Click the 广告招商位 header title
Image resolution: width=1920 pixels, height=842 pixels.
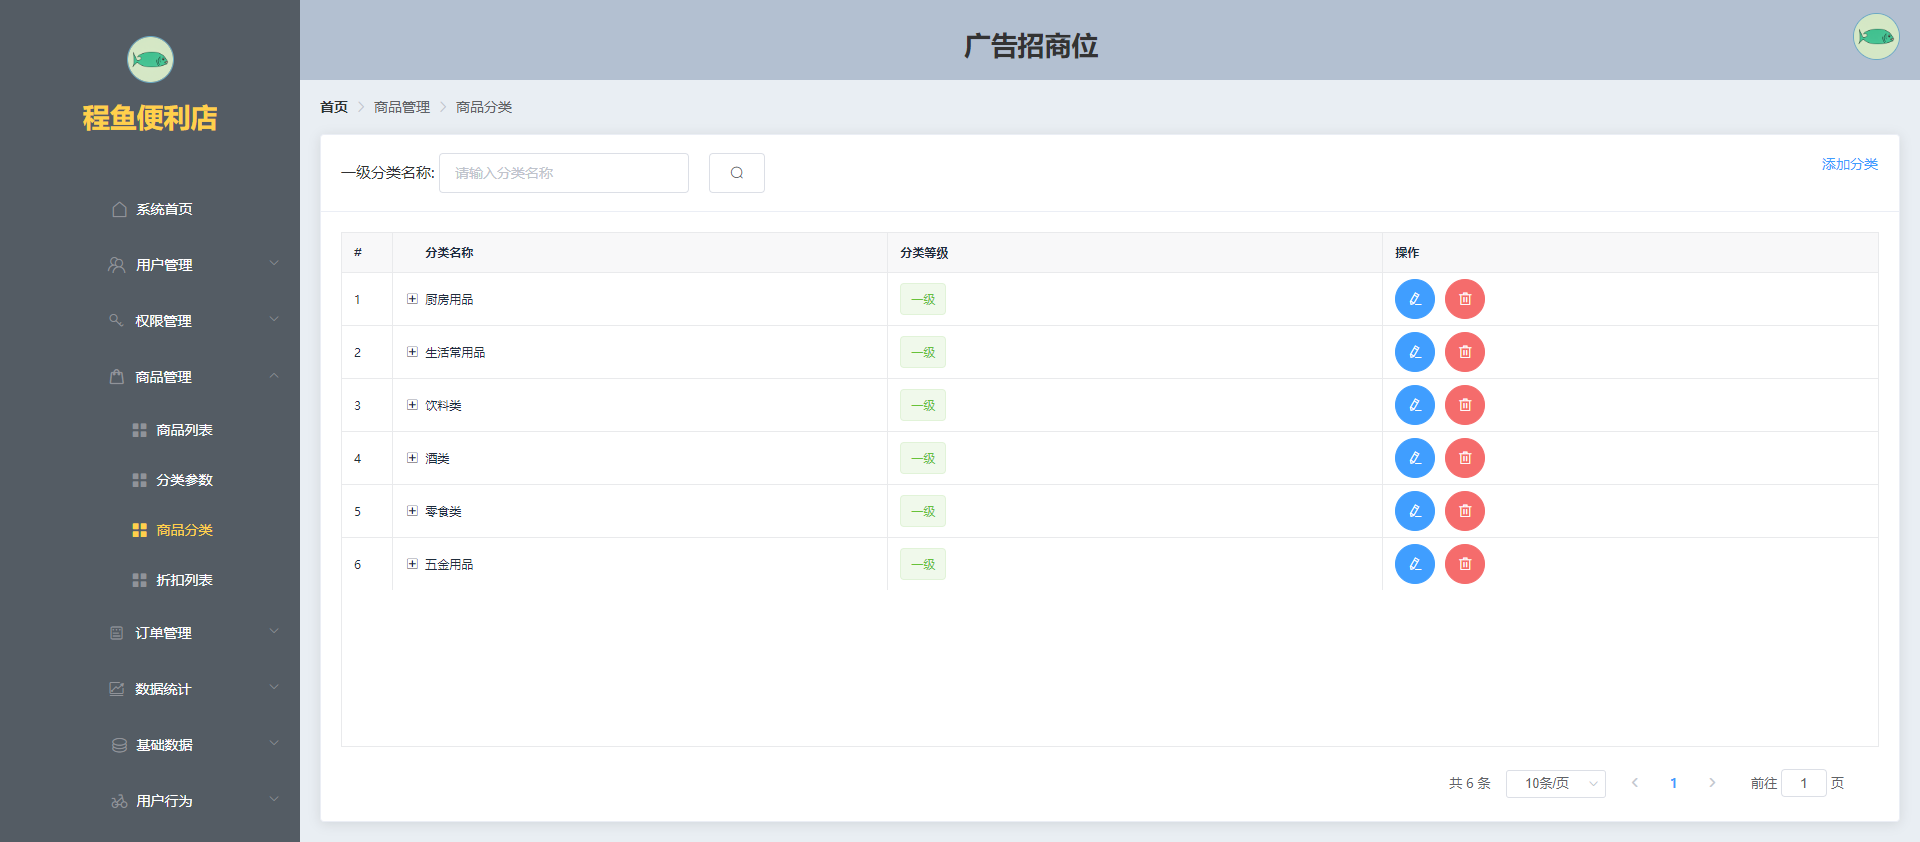coord(1031,46)
